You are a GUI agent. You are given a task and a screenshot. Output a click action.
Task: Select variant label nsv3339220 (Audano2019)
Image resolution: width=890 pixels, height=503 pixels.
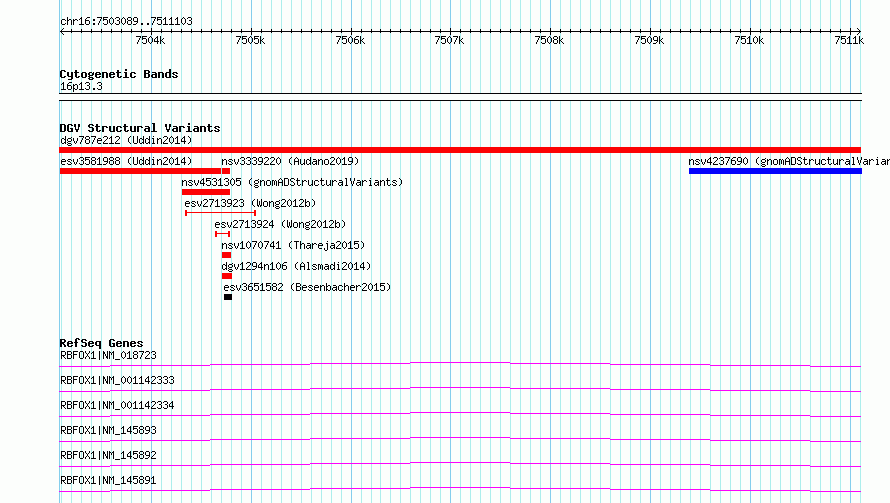coord(290,161)
